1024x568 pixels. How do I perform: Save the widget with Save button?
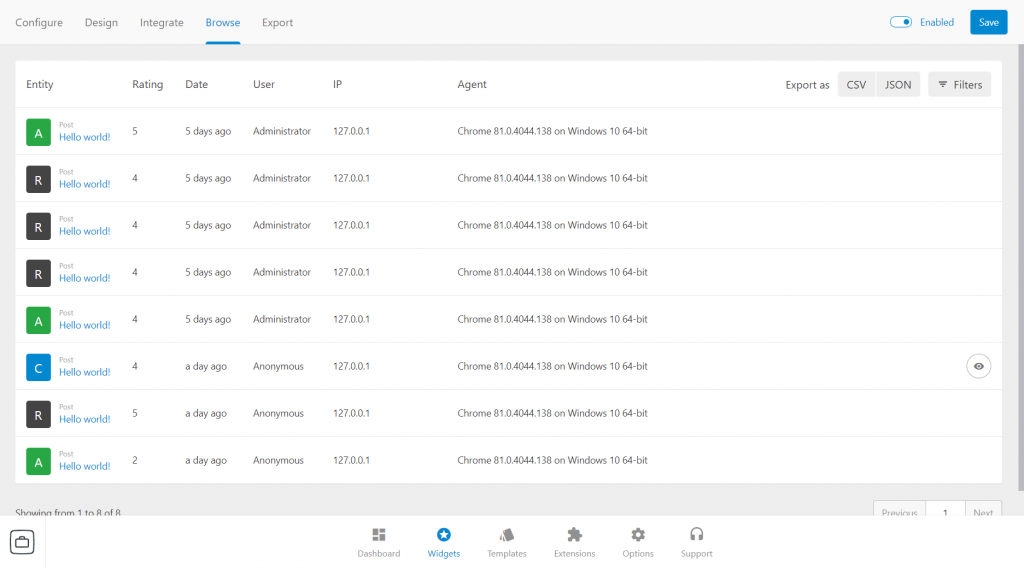pyautogui.click(x=988, y=22)
